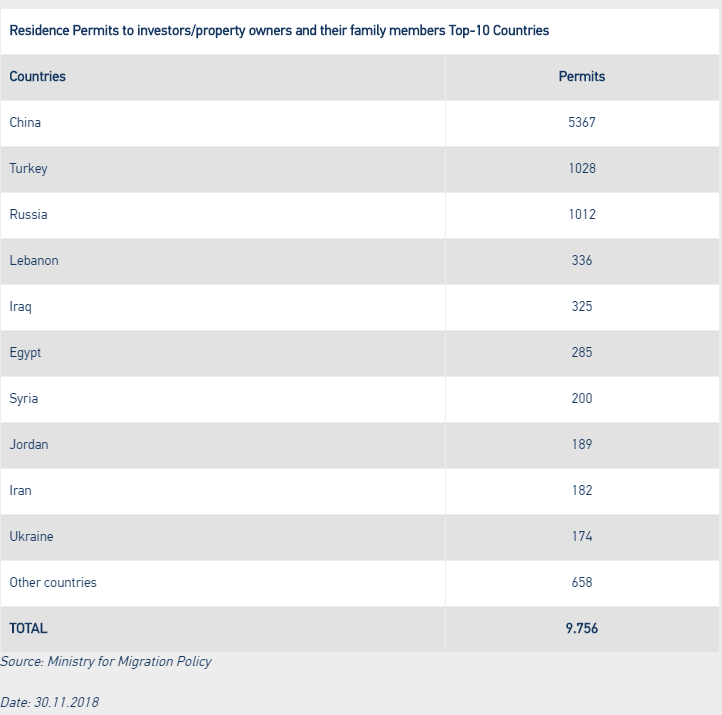Click the Iraq row label

tap(20, 306)
